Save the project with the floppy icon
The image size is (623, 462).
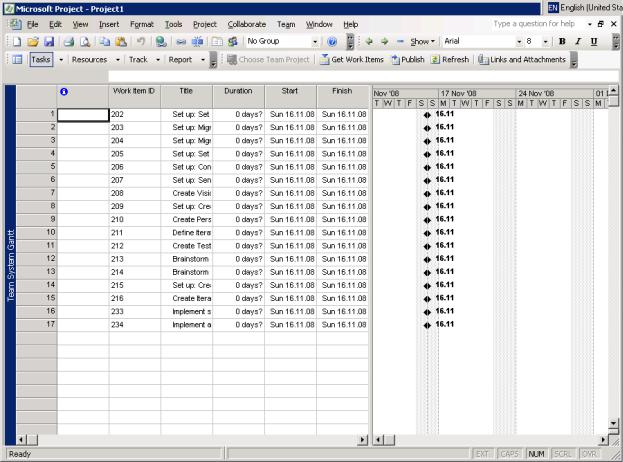[49, 41]
